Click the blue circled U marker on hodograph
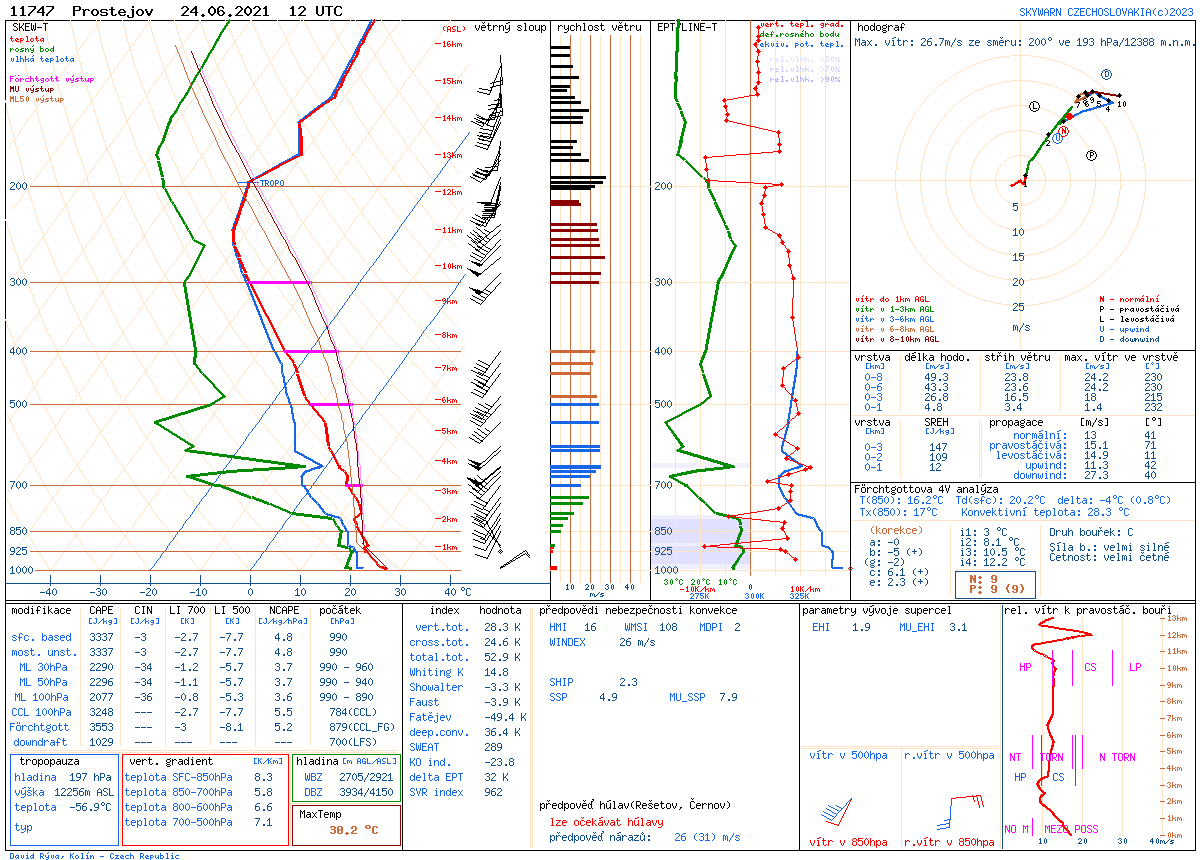Image resolution: width=1200 pixels, height=860 pixels. (1056, 139)
